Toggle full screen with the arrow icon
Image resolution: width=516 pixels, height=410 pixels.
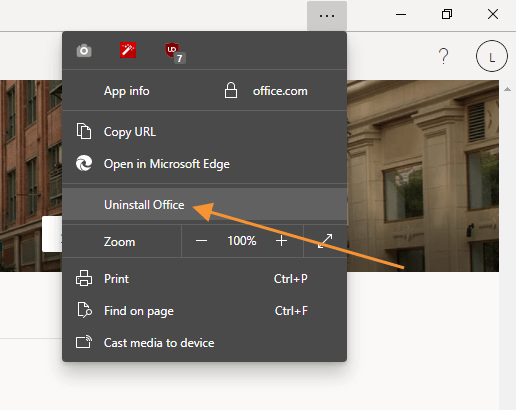(325, 241)
